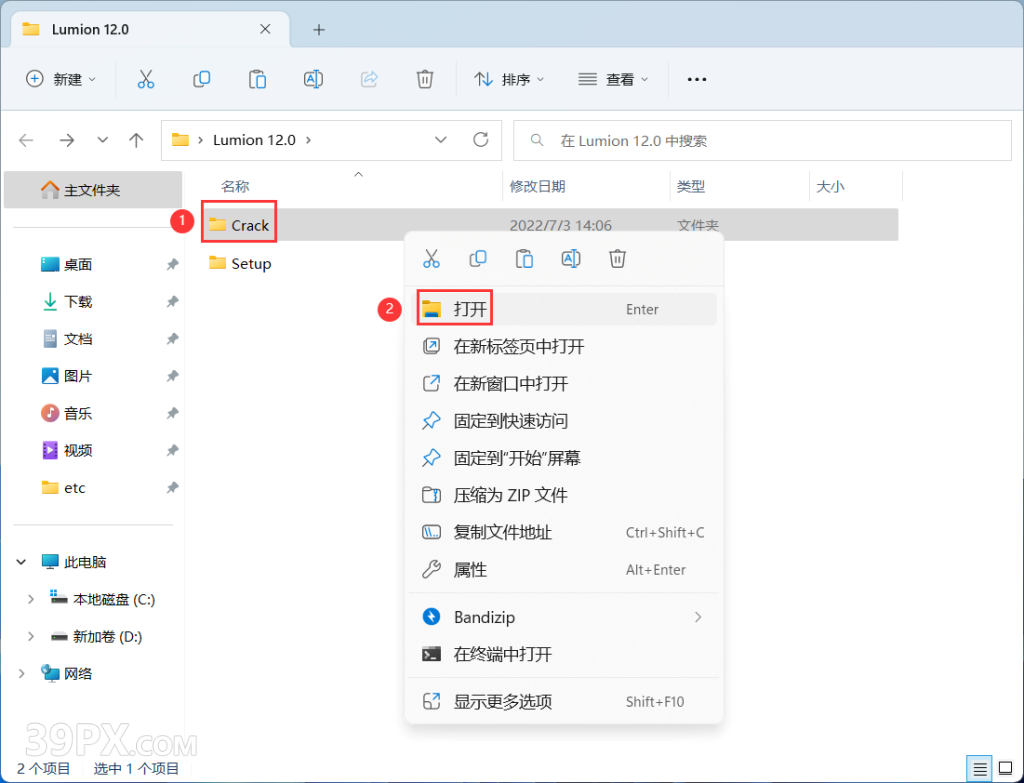Click the Share icon in the toolbar

(369, 79)
